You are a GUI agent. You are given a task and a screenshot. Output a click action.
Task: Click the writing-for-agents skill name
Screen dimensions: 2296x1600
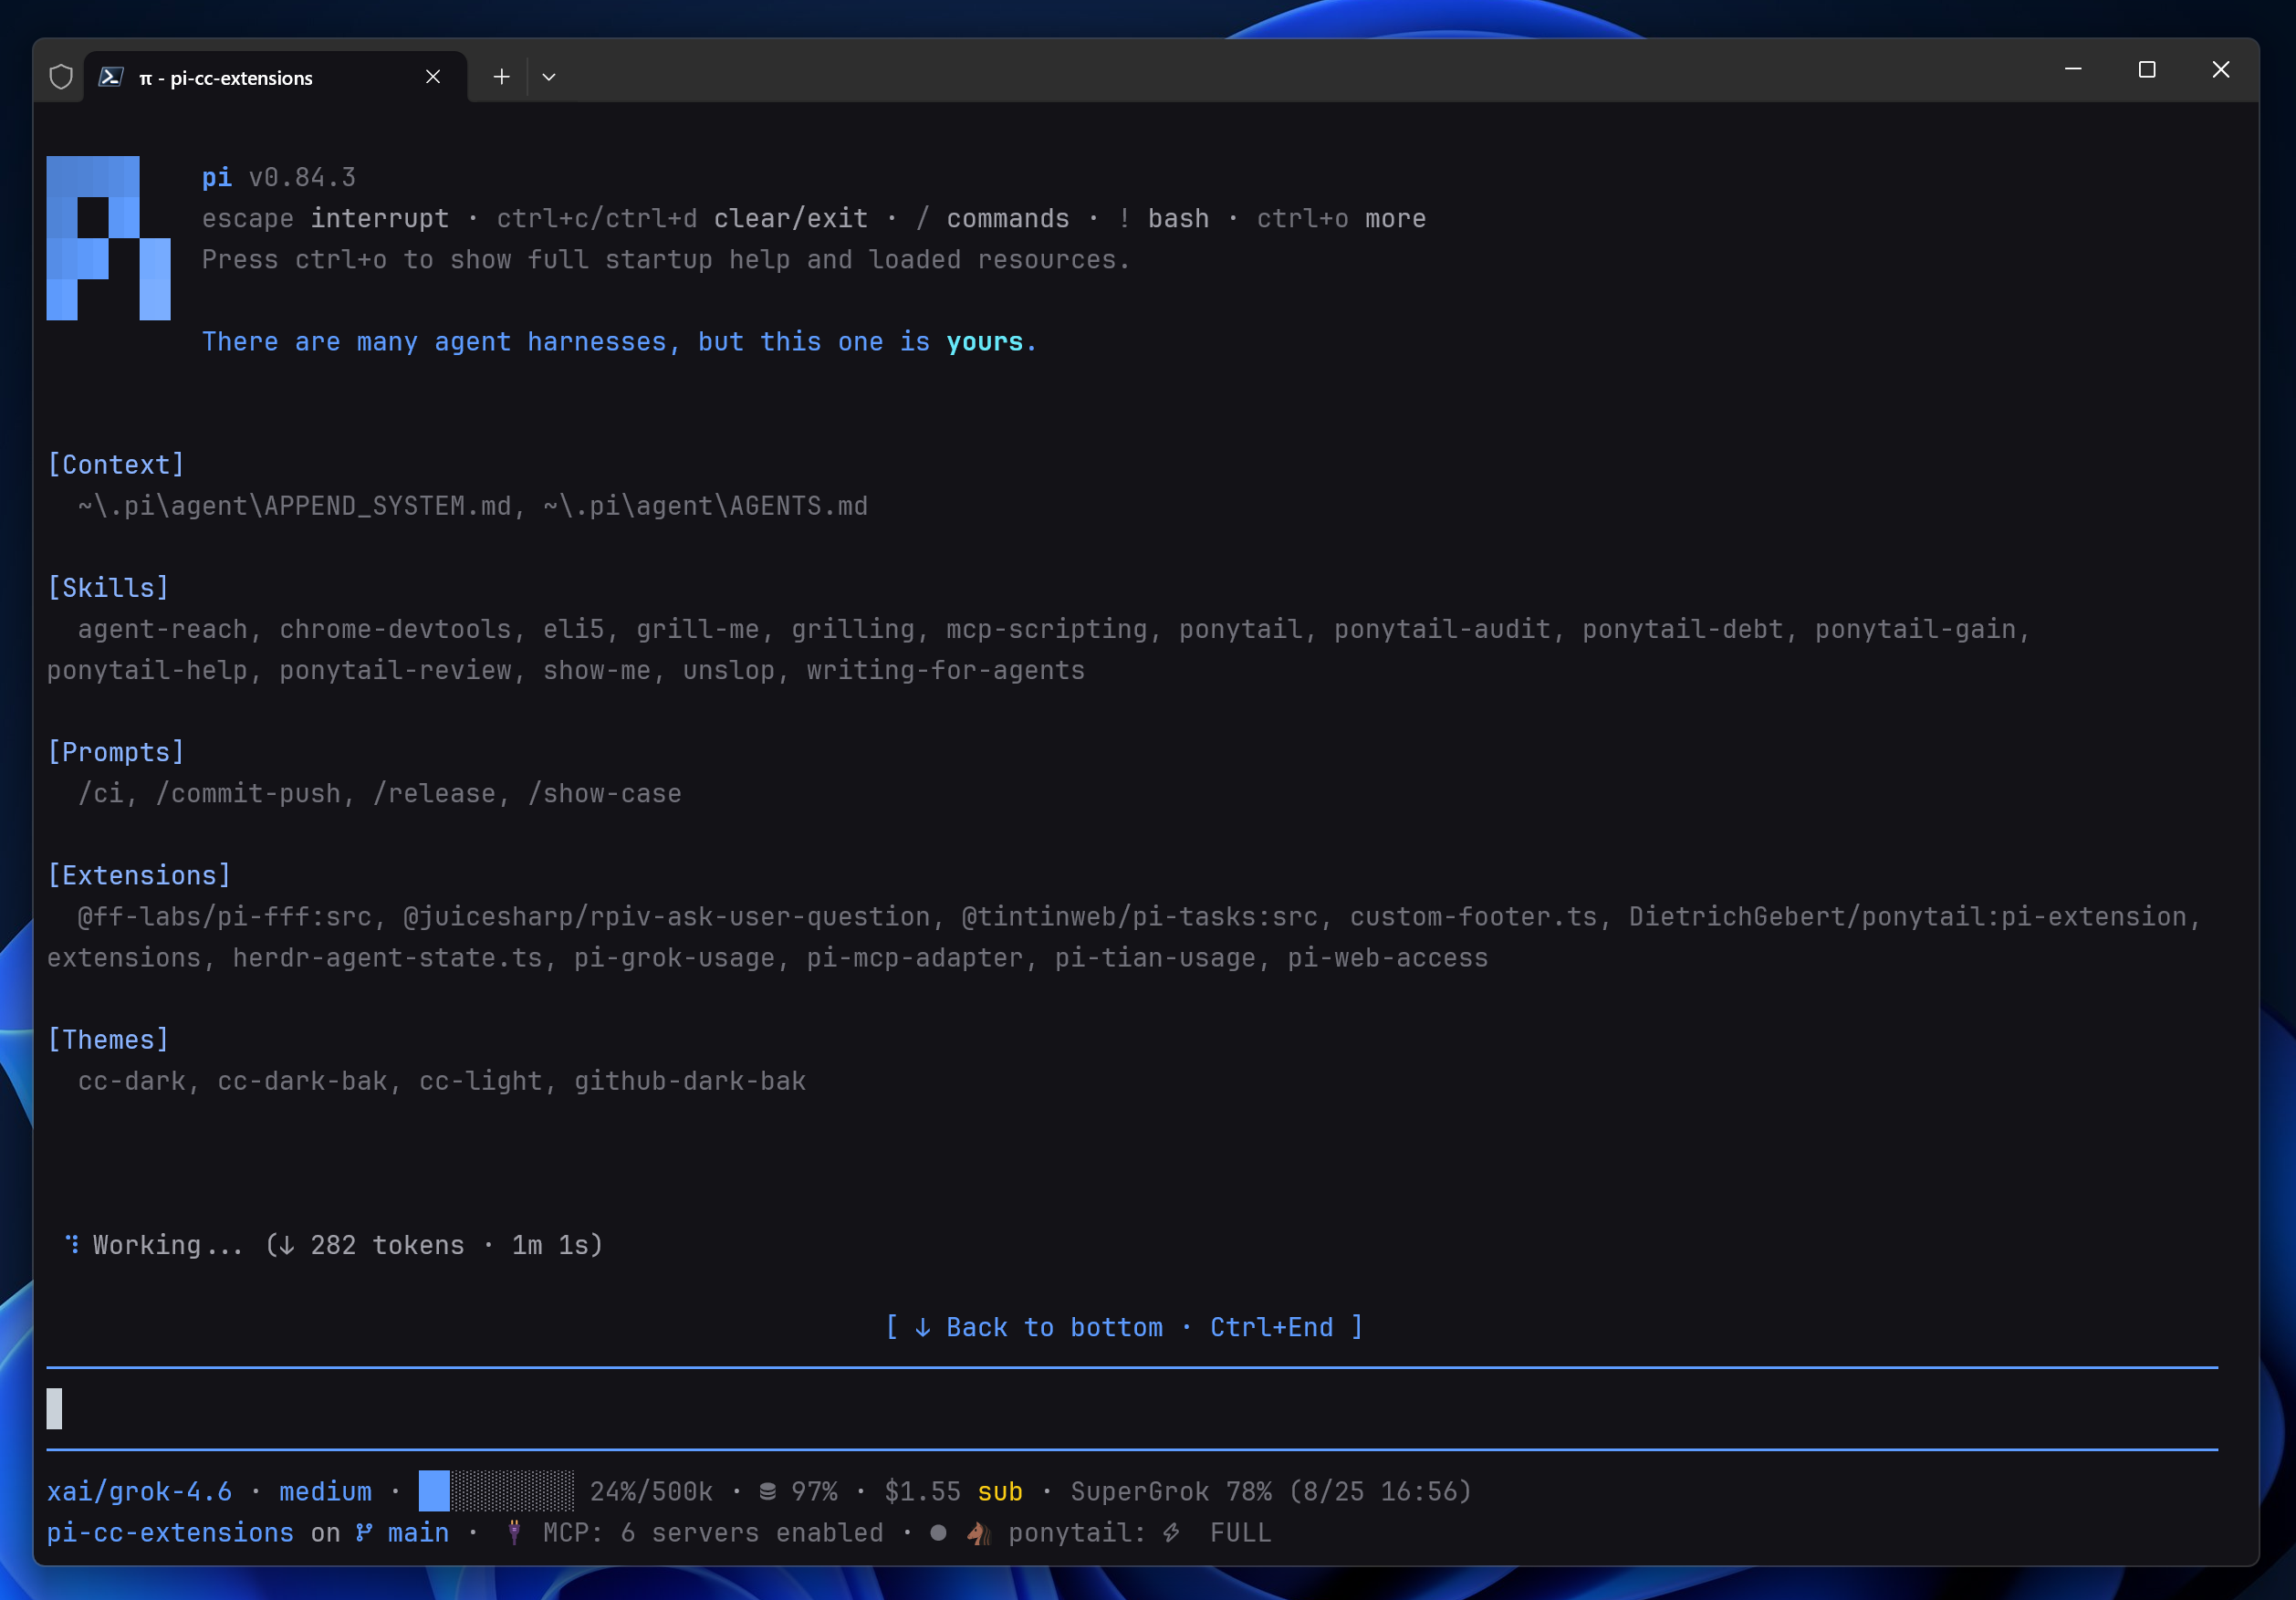point(946,670)
